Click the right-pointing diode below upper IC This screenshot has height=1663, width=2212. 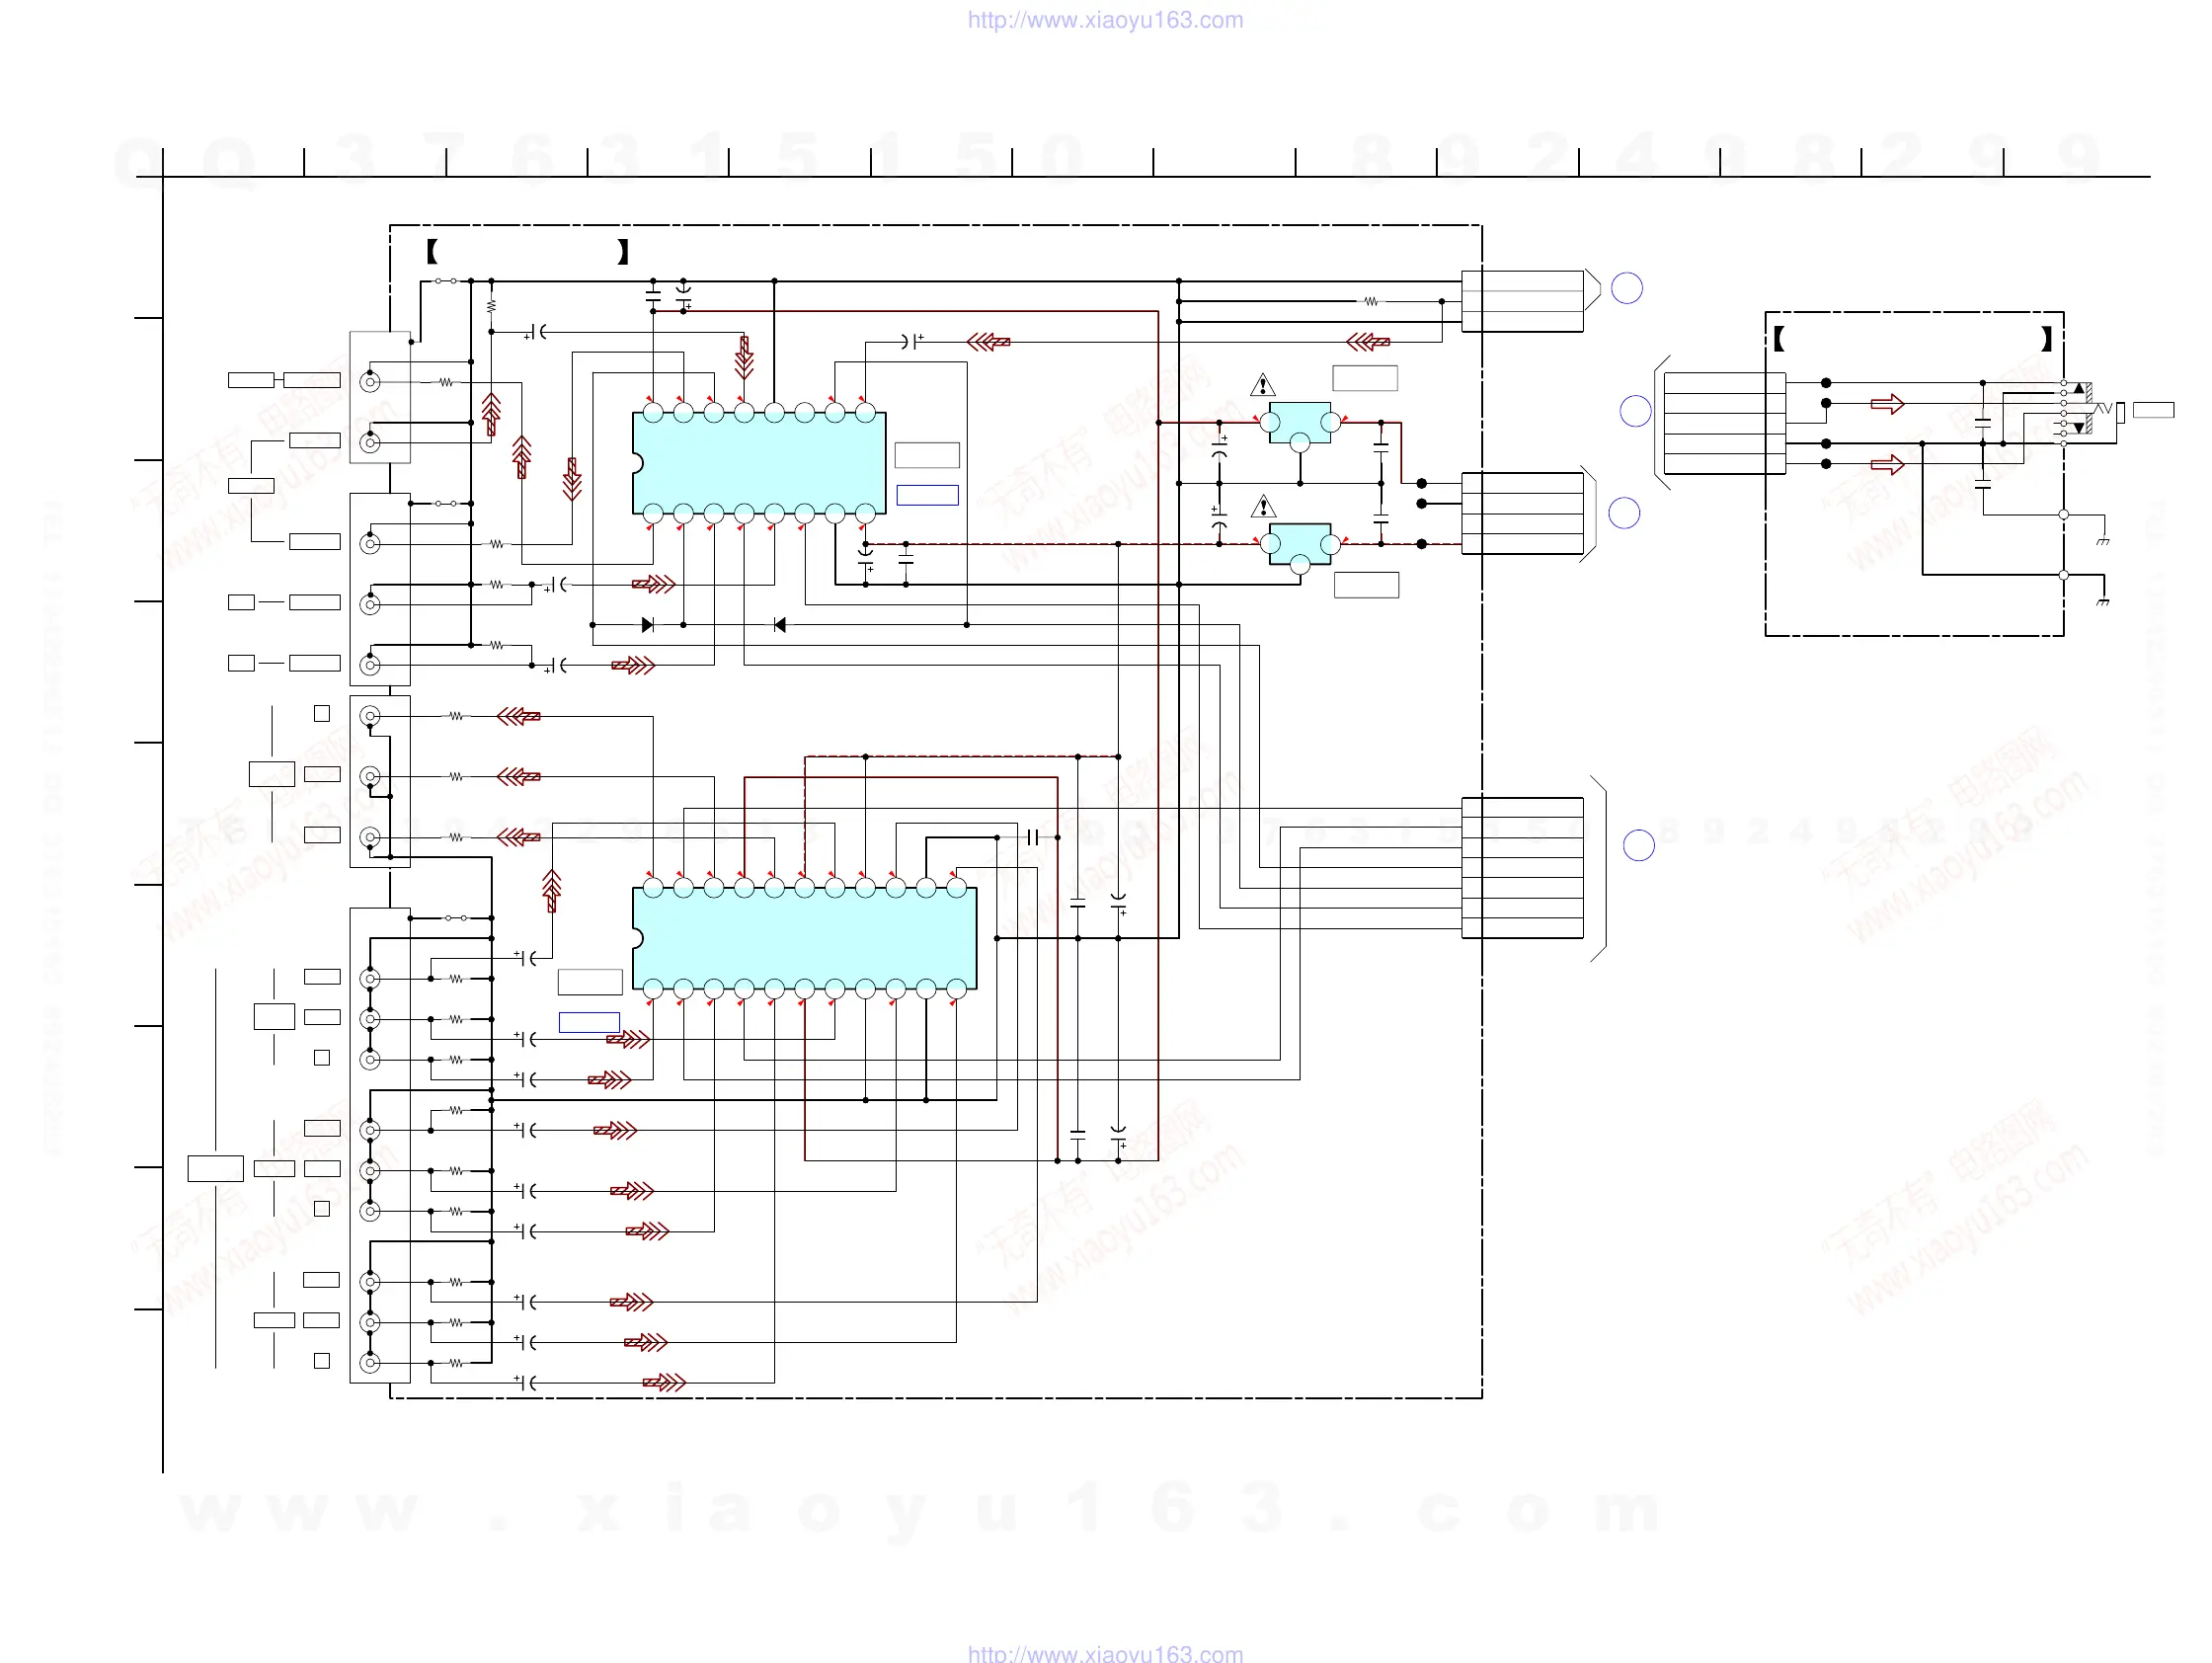647,625
